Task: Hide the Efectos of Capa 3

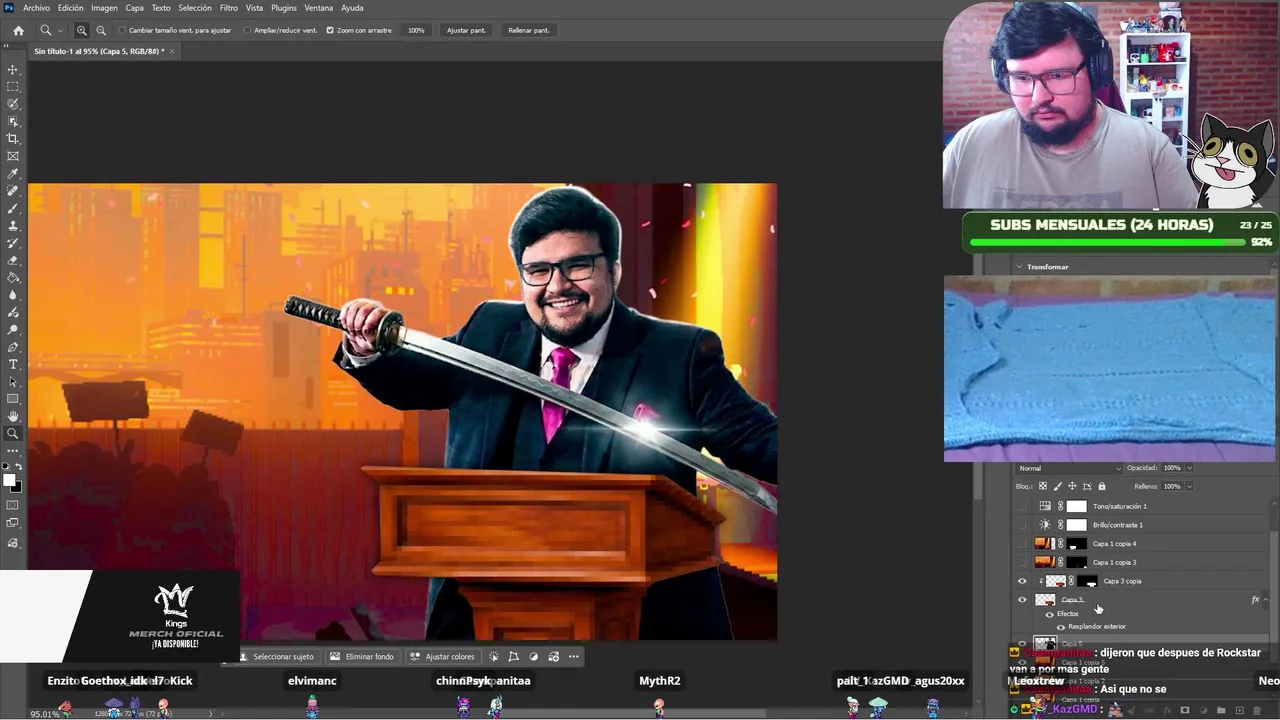Action: pos(1049,614)
